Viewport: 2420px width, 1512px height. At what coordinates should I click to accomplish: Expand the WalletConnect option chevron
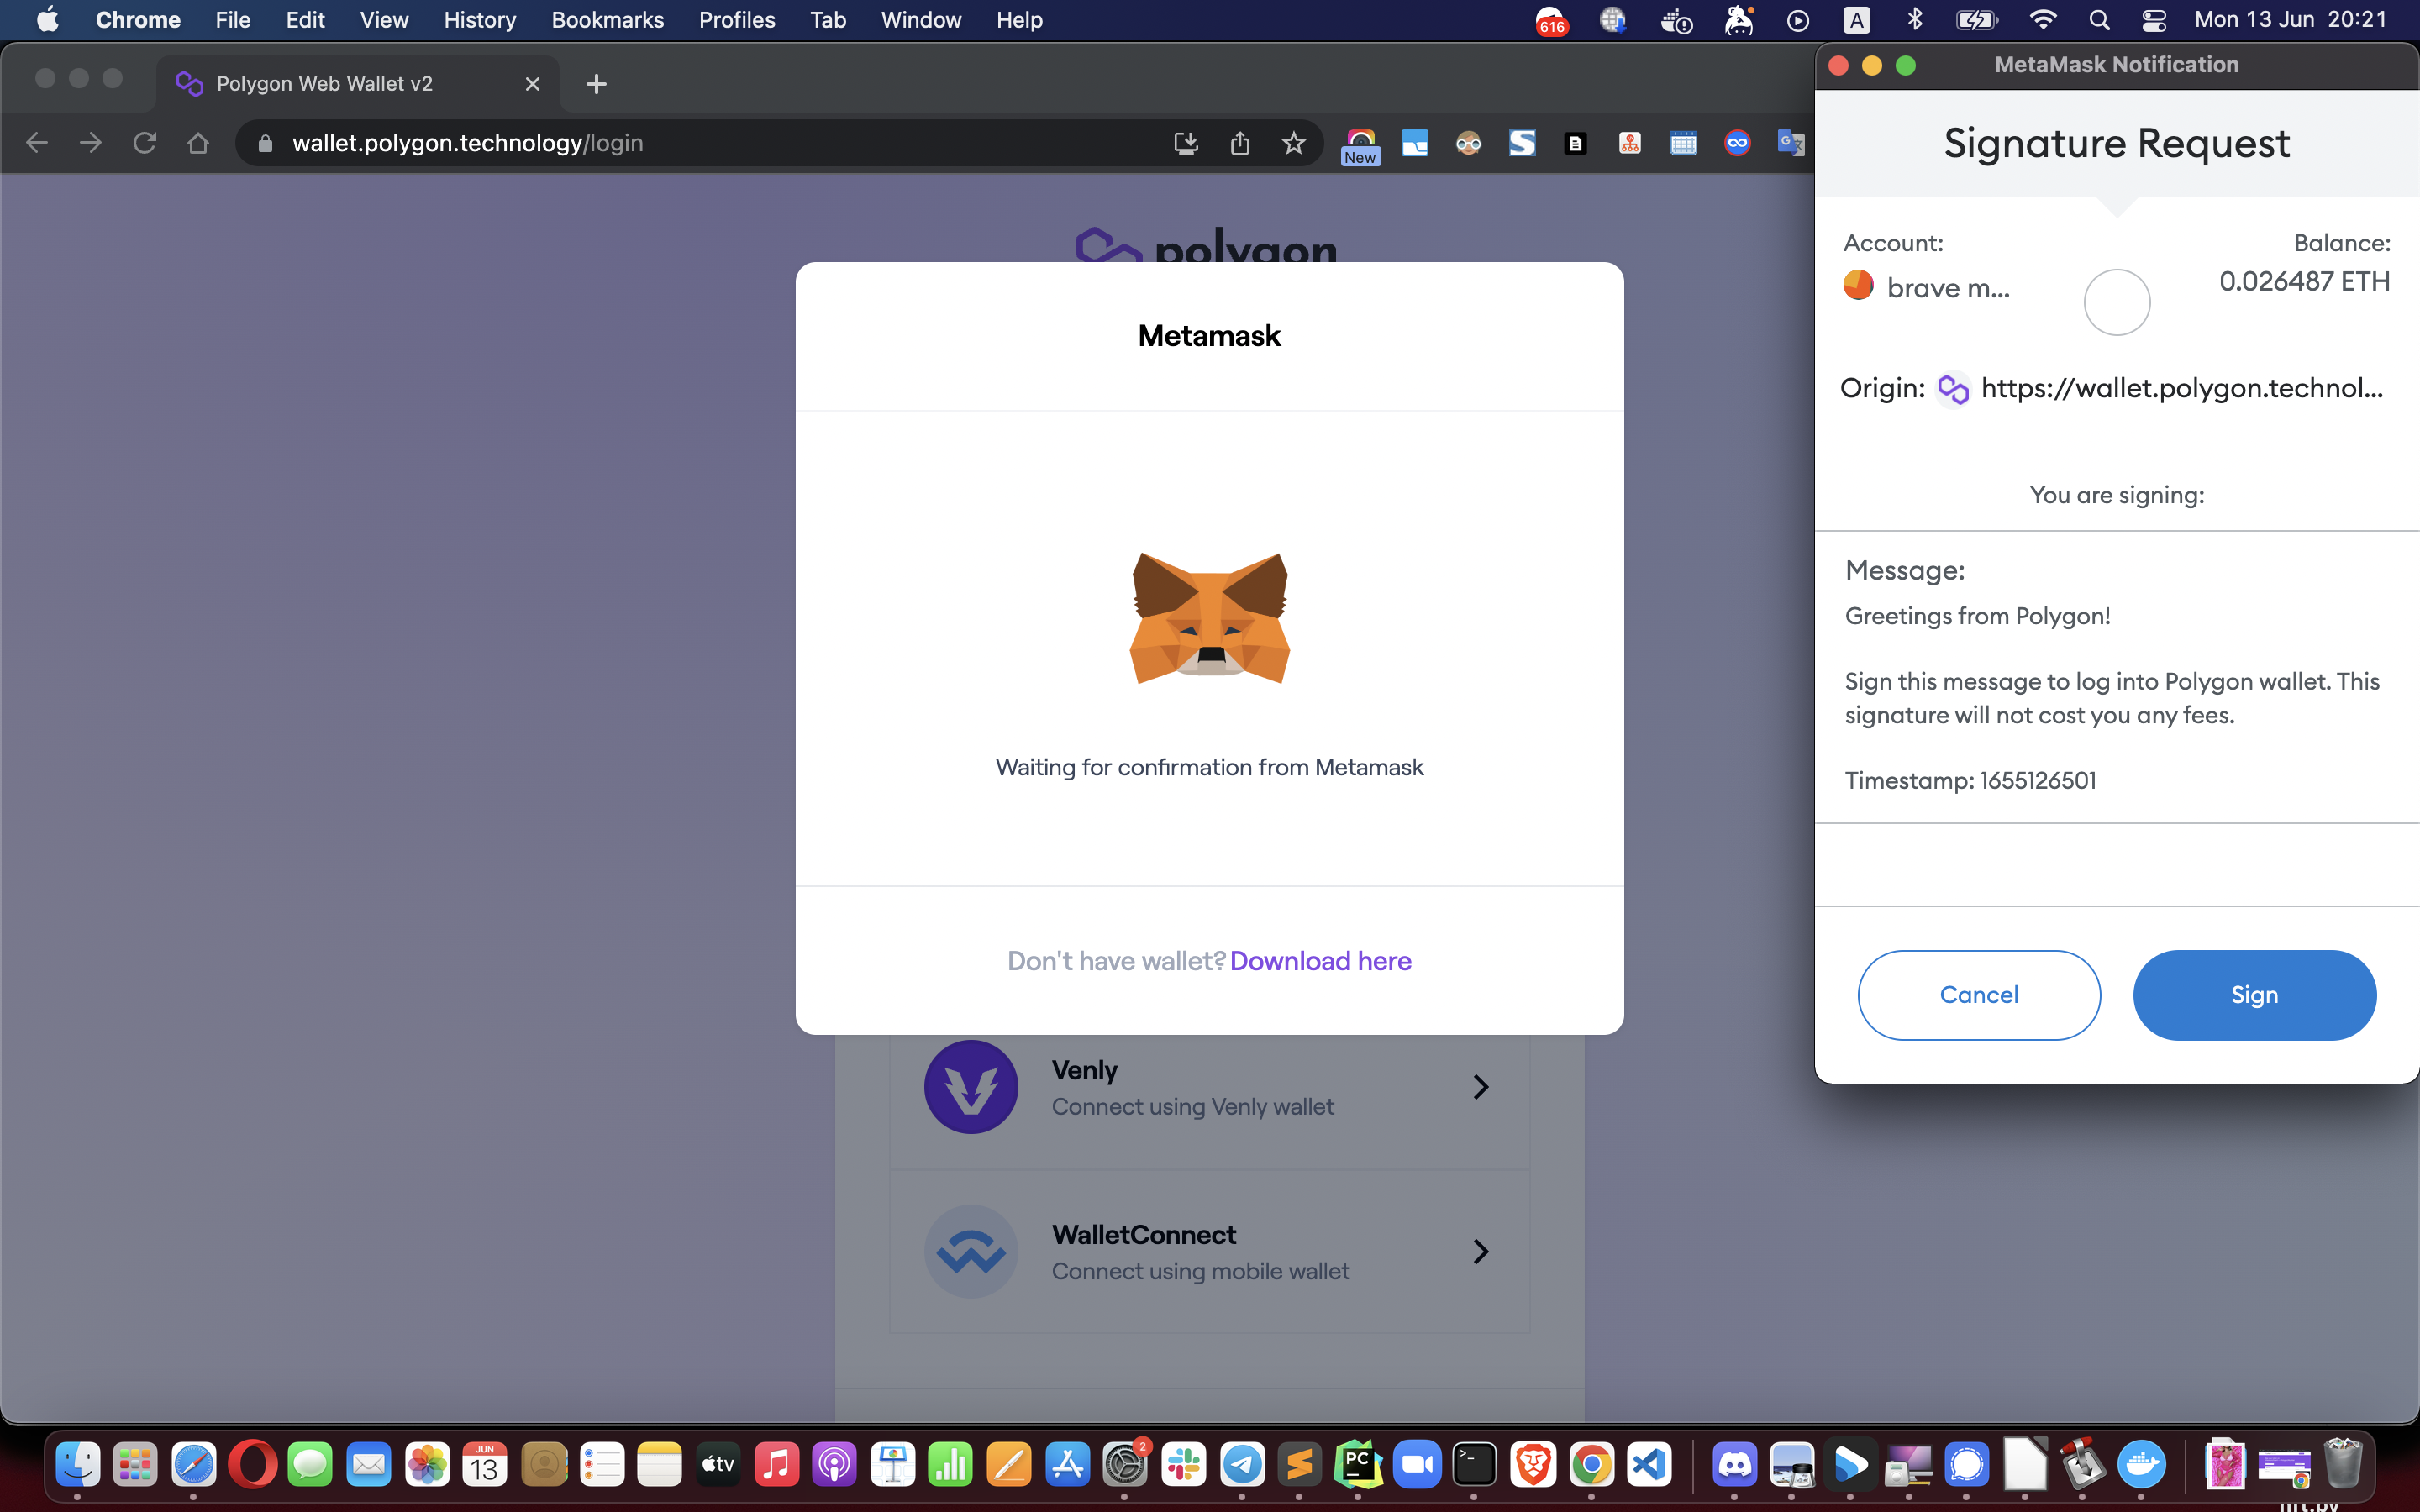pyautogui.click(x=1481, y=1251)
